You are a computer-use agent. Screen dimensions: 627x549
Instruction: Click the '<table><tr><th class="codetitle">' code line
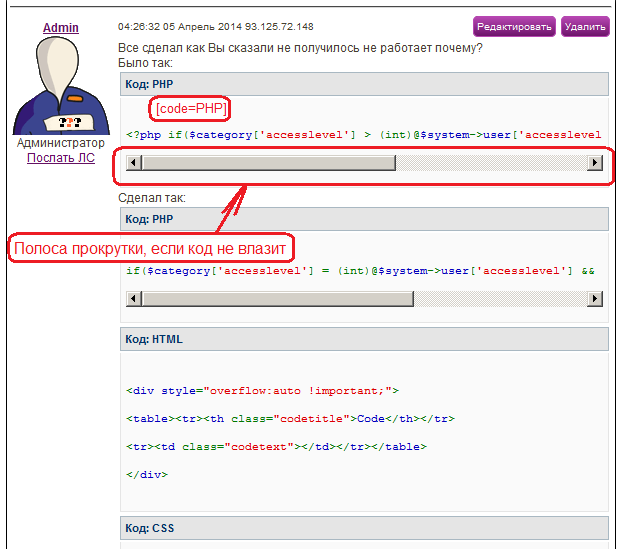(x=290, y=419)
